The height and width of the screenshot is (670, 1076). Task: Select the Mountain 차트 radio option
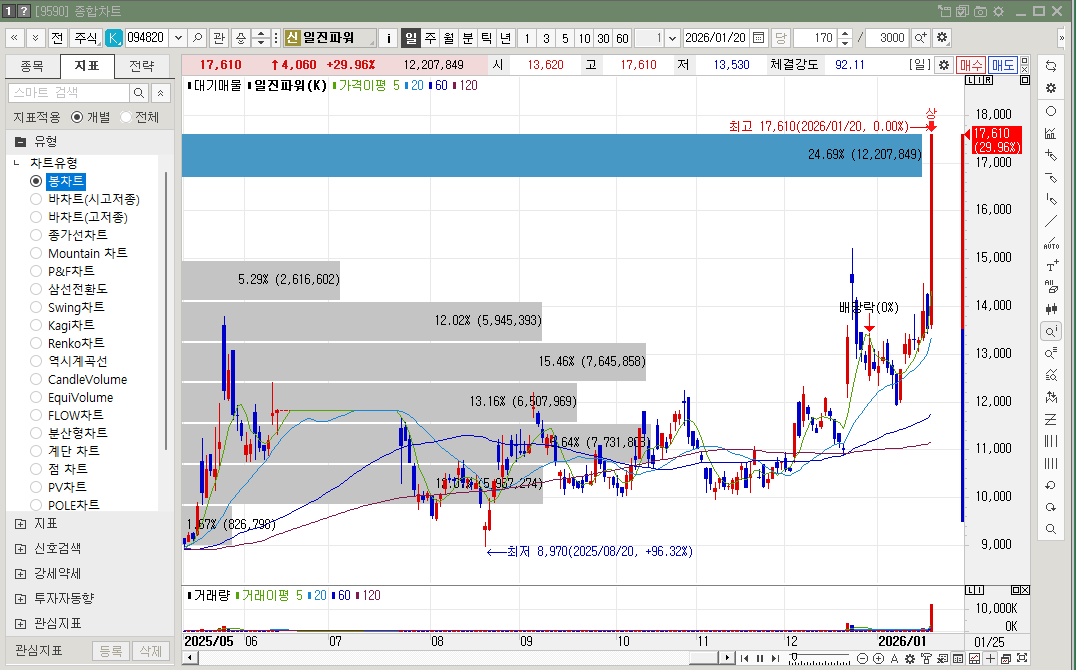(36, 253)
